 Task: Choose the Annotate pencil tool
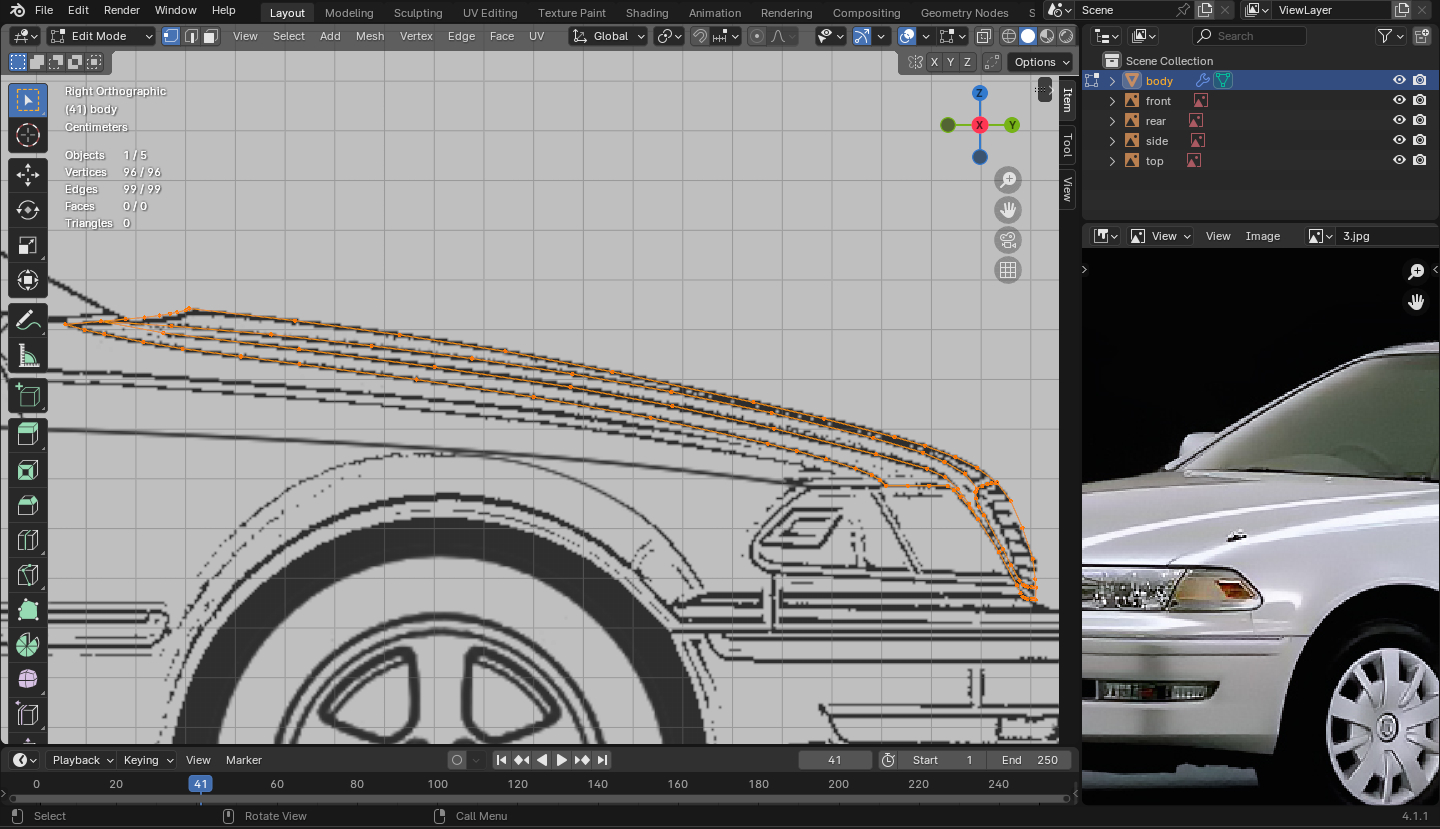[x=28, y=322]
